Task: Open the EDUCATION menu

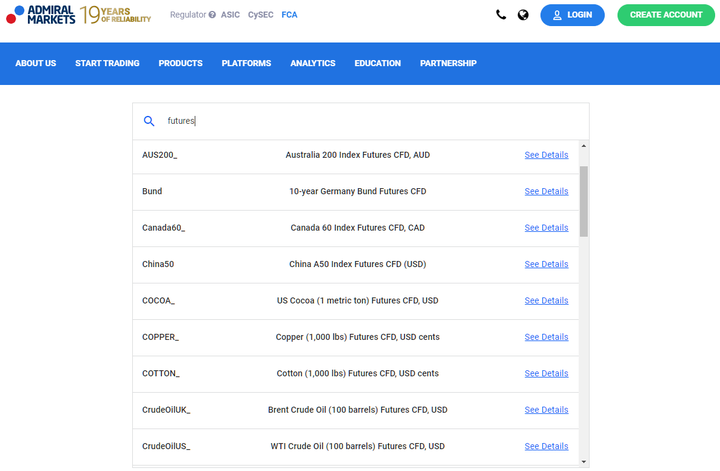Action: point(377,63)
